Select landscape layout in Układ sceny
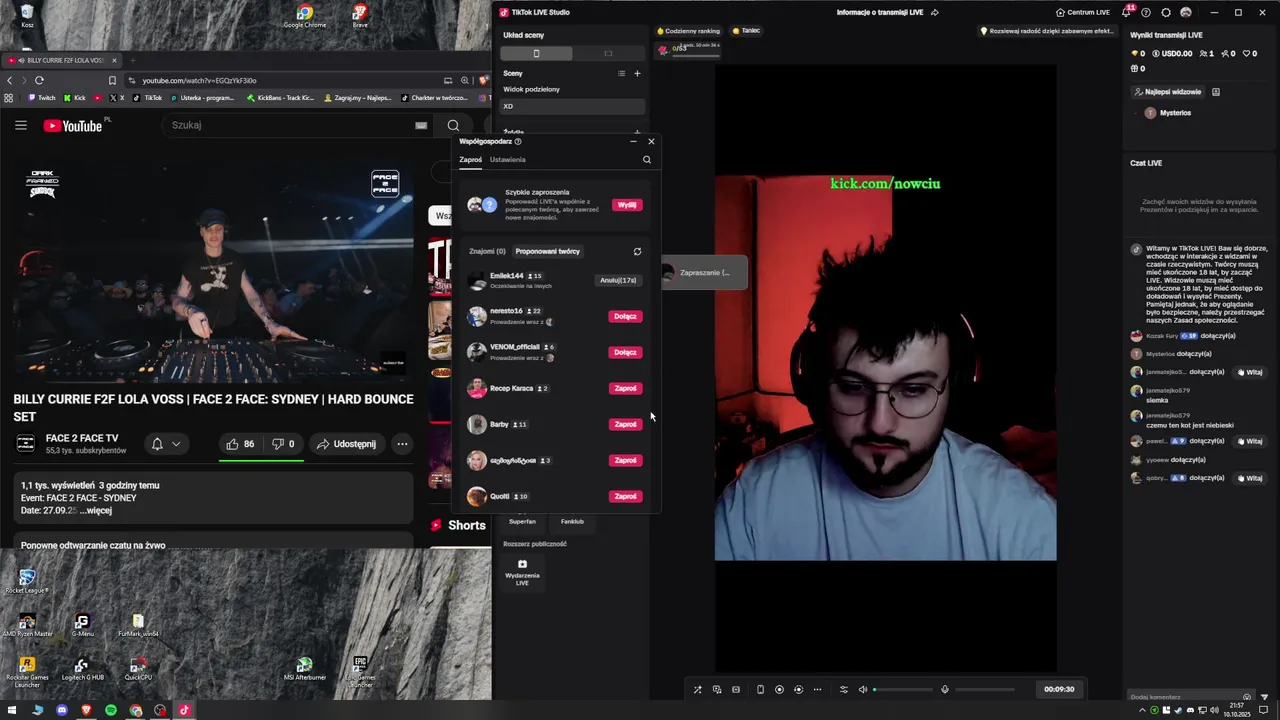This screenshot has width=1280, height=720. [608, 53]
